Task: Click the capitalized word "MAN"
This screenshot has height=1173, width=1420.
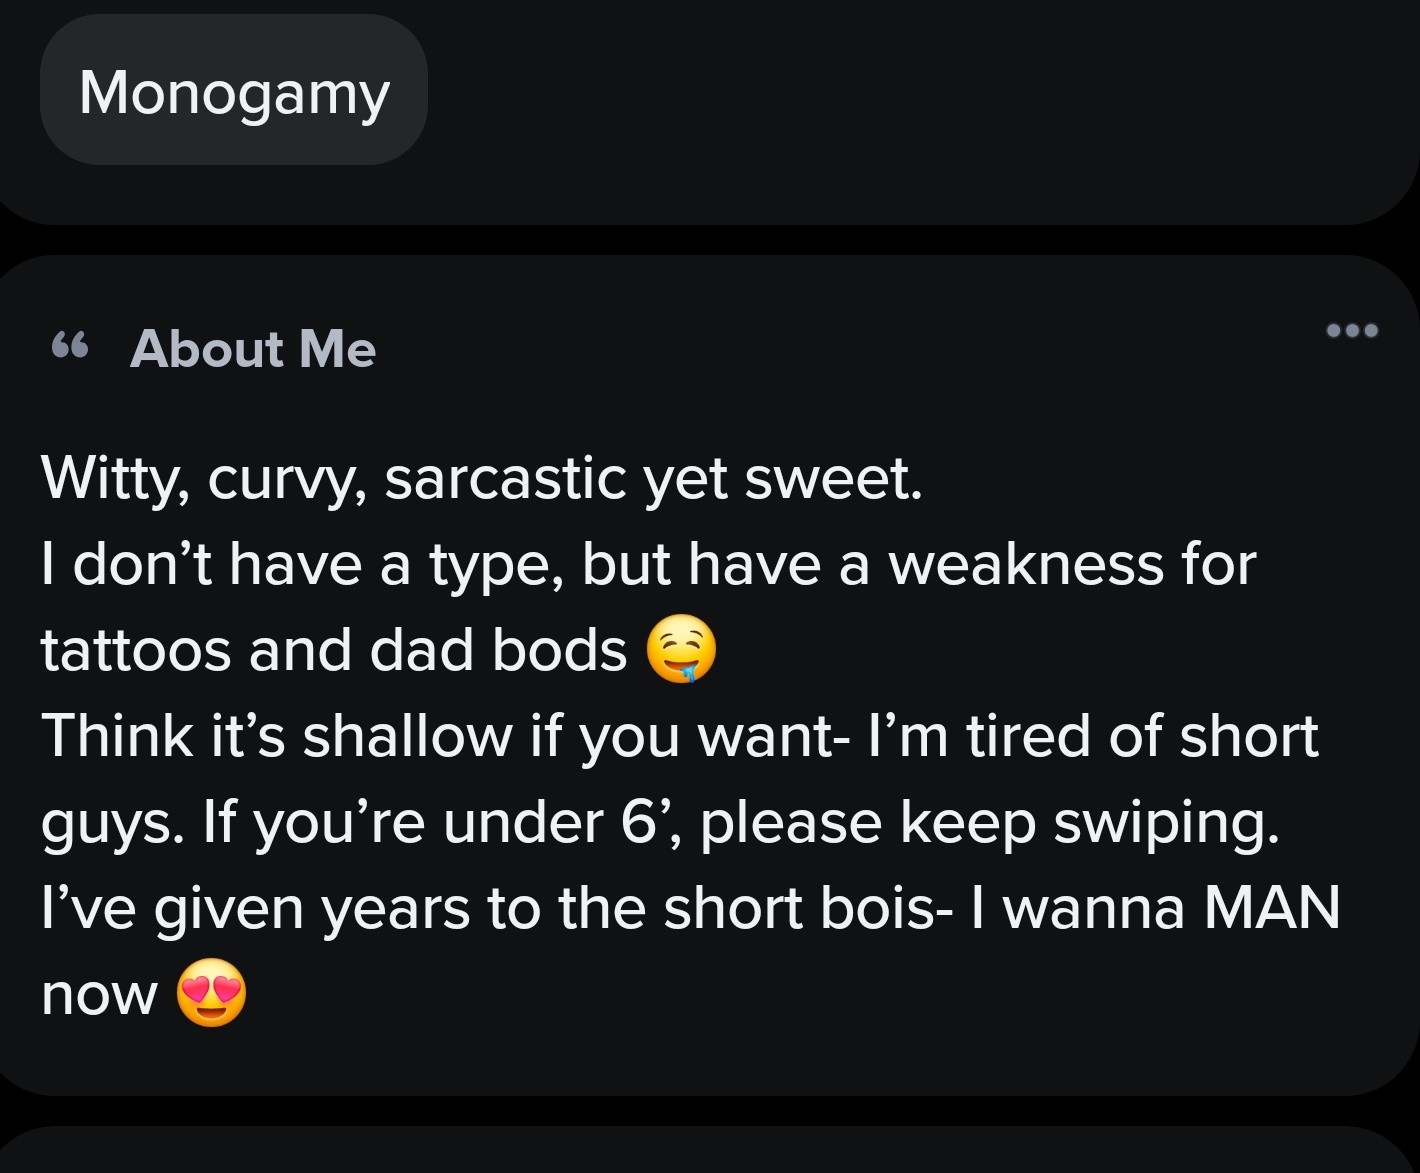Action: click(1272, 908)
